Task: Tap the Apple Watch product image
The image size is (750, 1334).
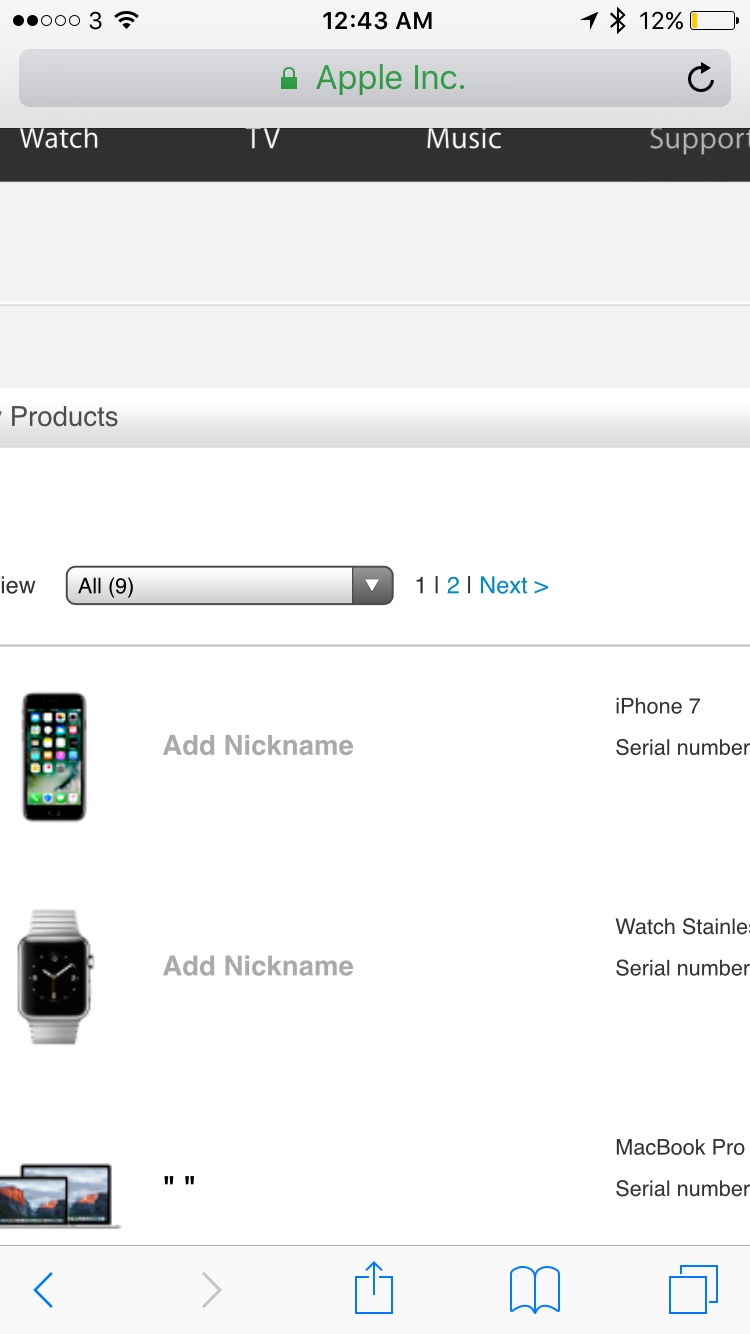Action: [x=55, y=977]
